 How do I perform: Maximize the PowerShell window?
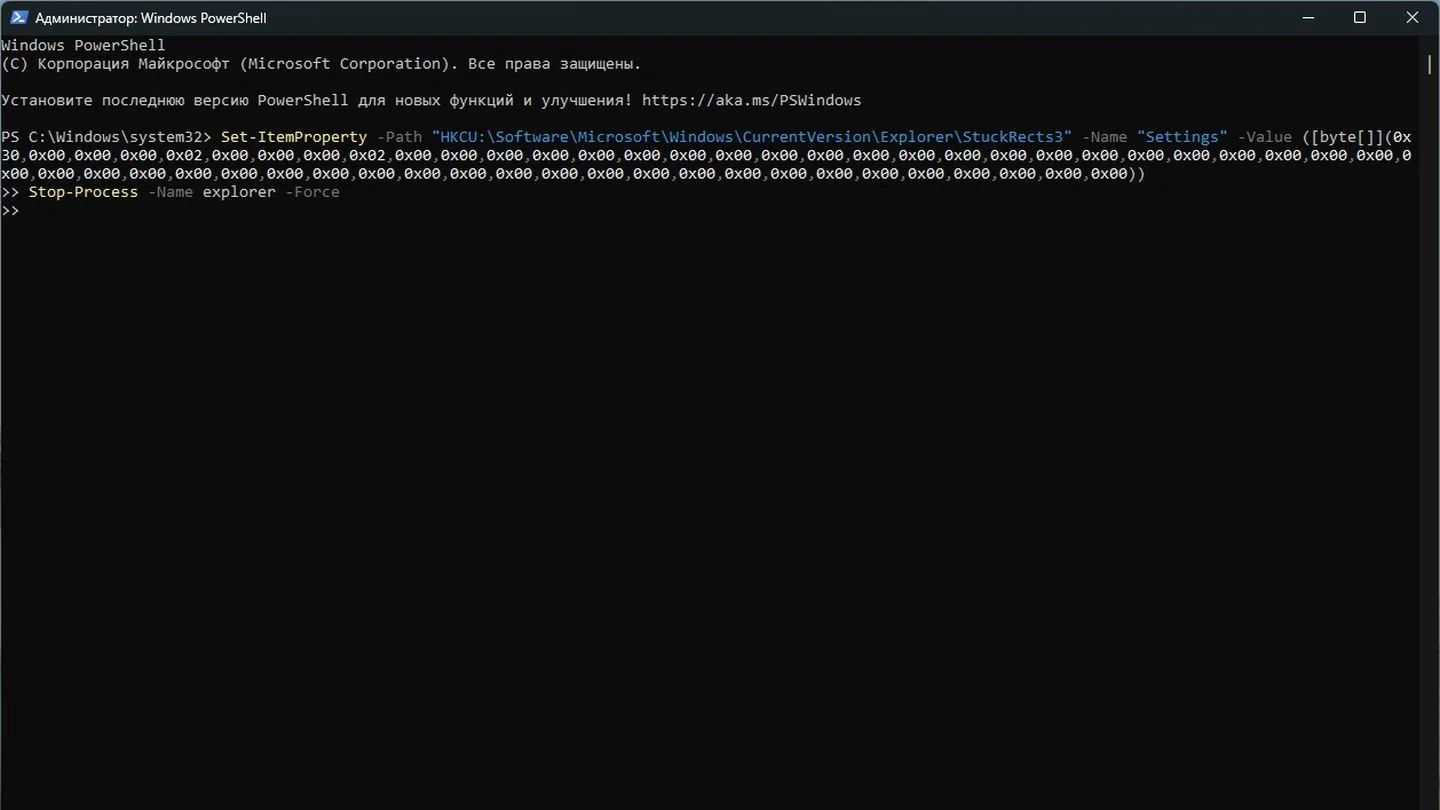pyautogui.click(x=1360, y=17)
